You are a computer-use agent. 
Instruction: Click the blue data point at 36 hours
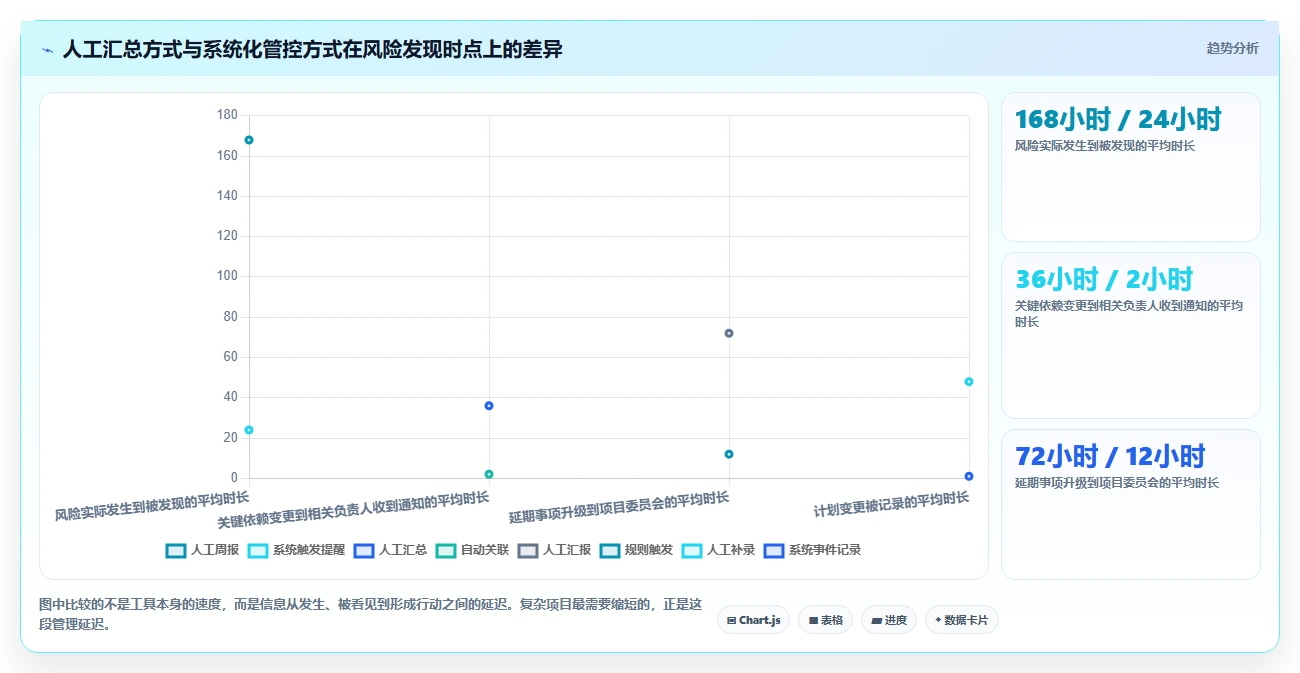click(x=489, y=406)
